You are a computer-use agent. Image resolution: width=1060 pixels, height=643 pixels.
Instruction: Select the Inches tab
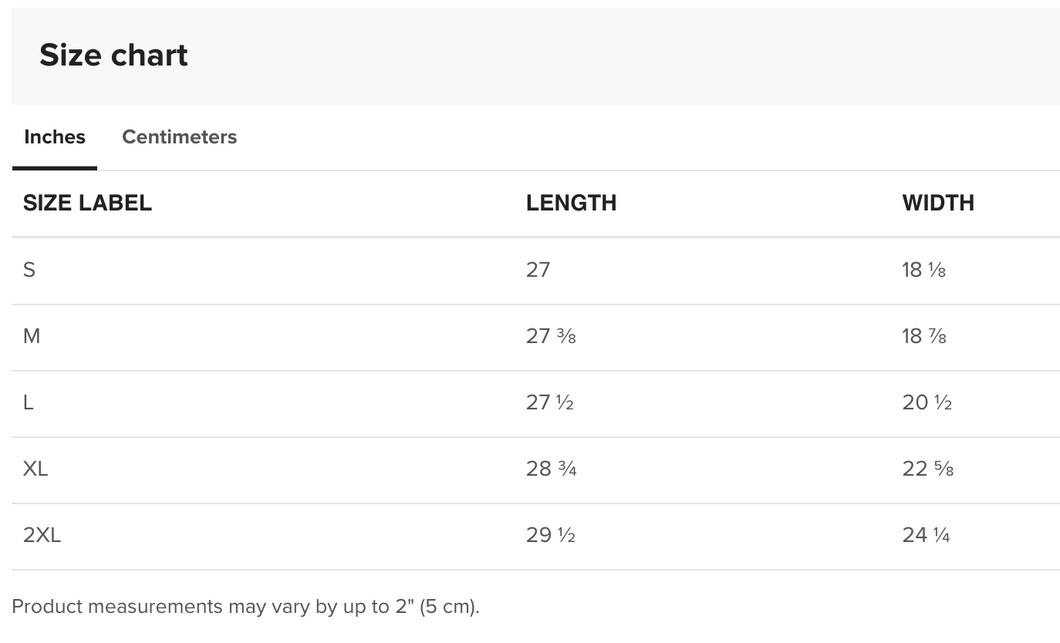[55, 137]
